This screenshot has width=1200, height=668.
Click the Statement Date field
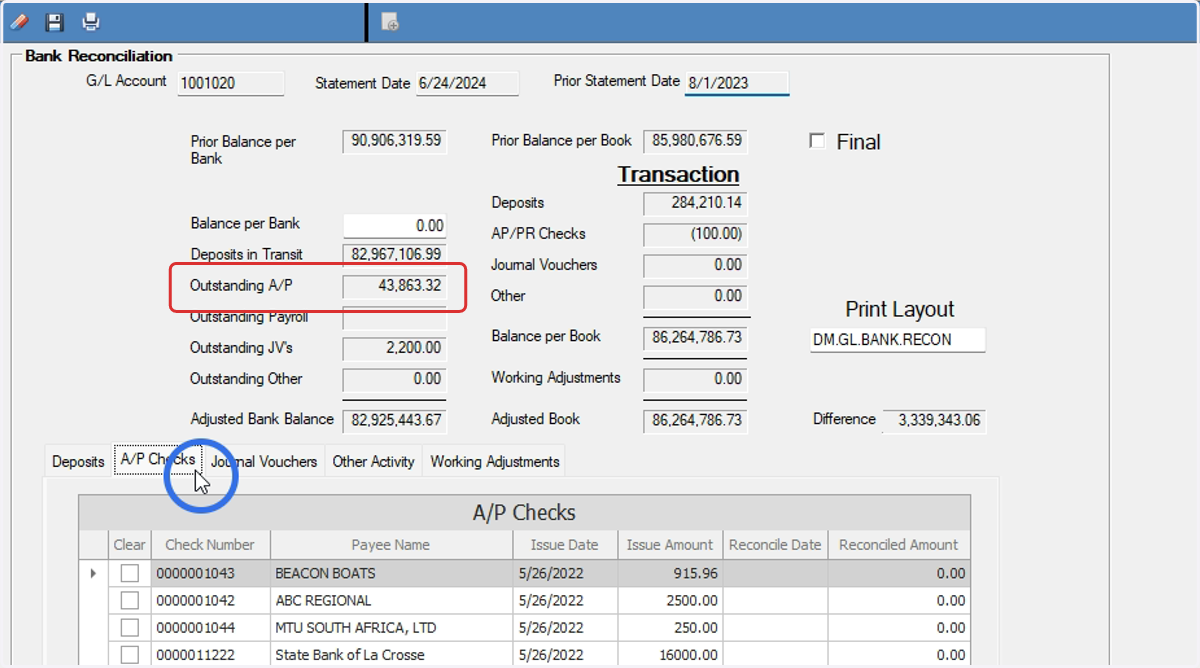466,83
